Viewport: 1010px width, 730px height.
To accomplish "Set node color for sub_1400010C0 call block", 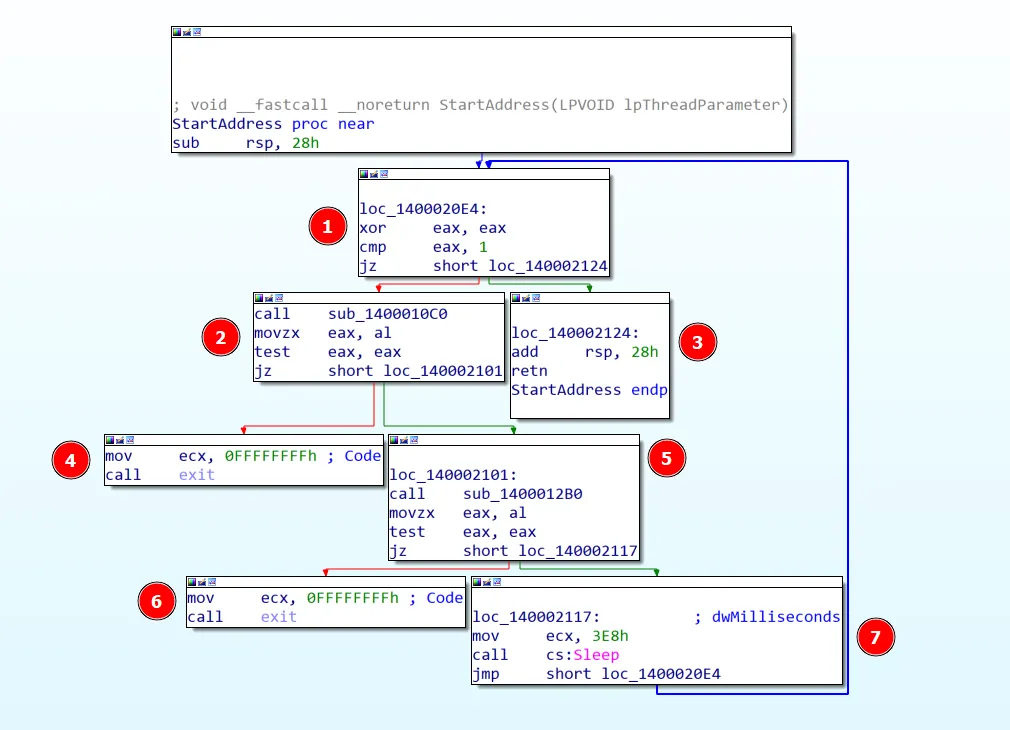I will [259, 298].
